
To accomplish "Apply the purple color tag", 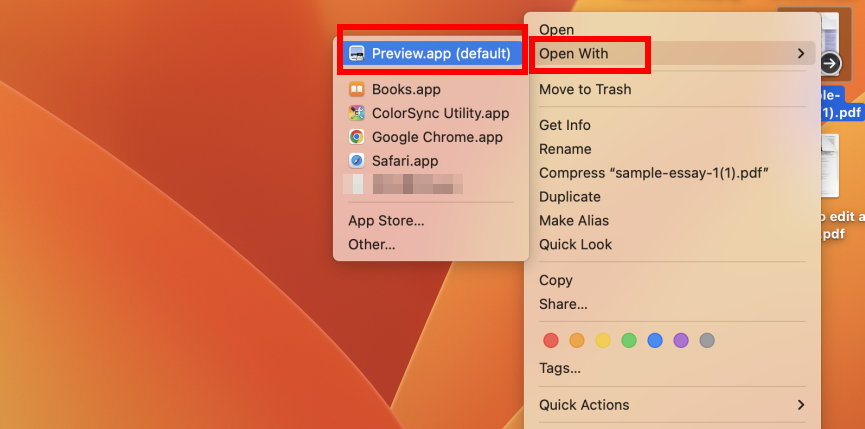I will point(681,341).
